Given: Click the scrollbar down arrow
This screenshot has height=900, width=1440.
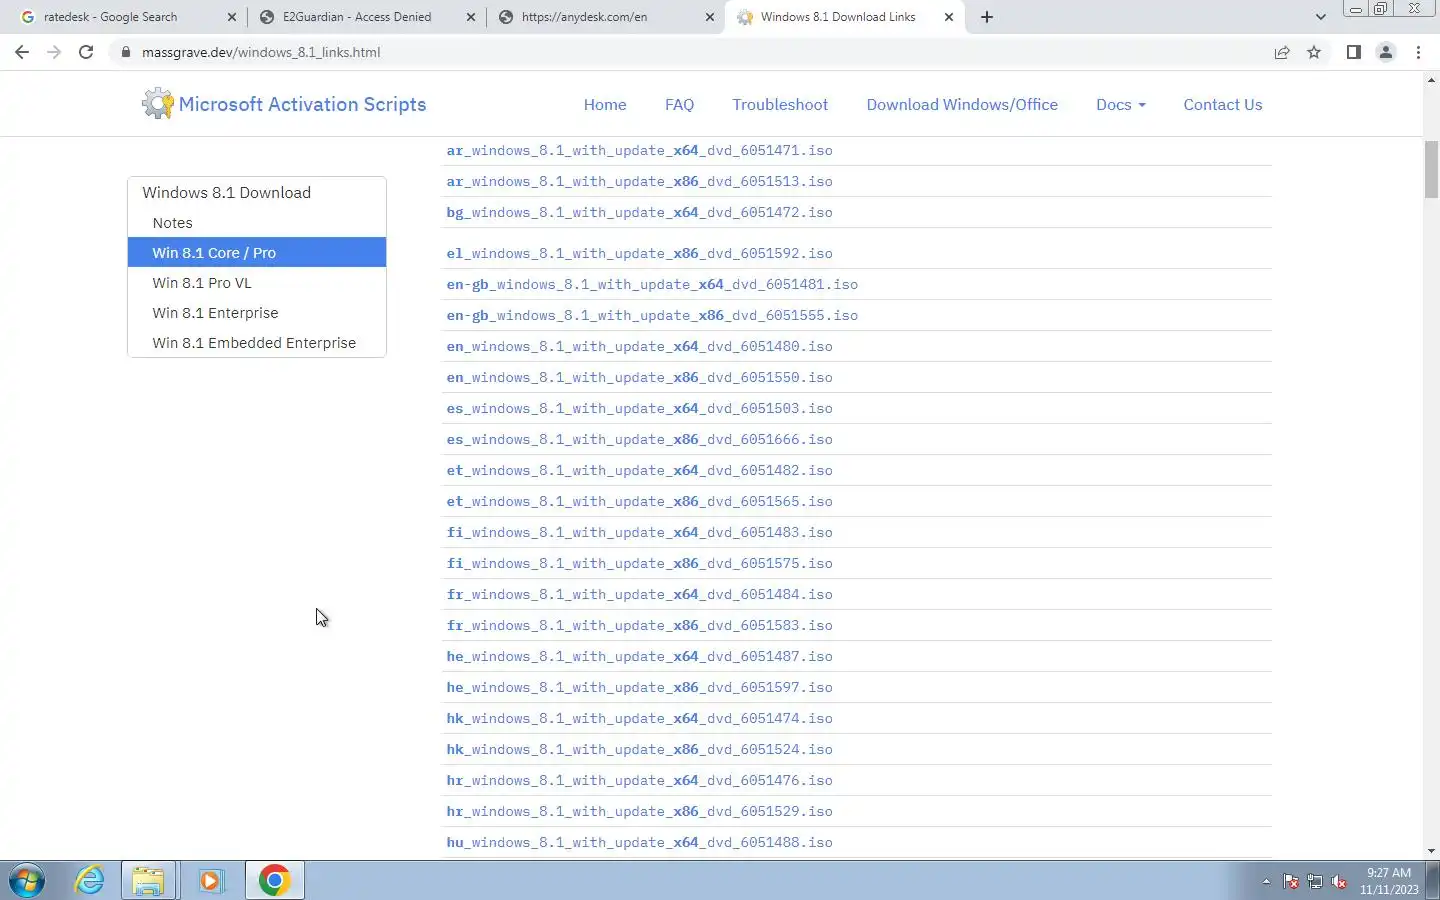Looking at the screenshot, I should 1431,851.
